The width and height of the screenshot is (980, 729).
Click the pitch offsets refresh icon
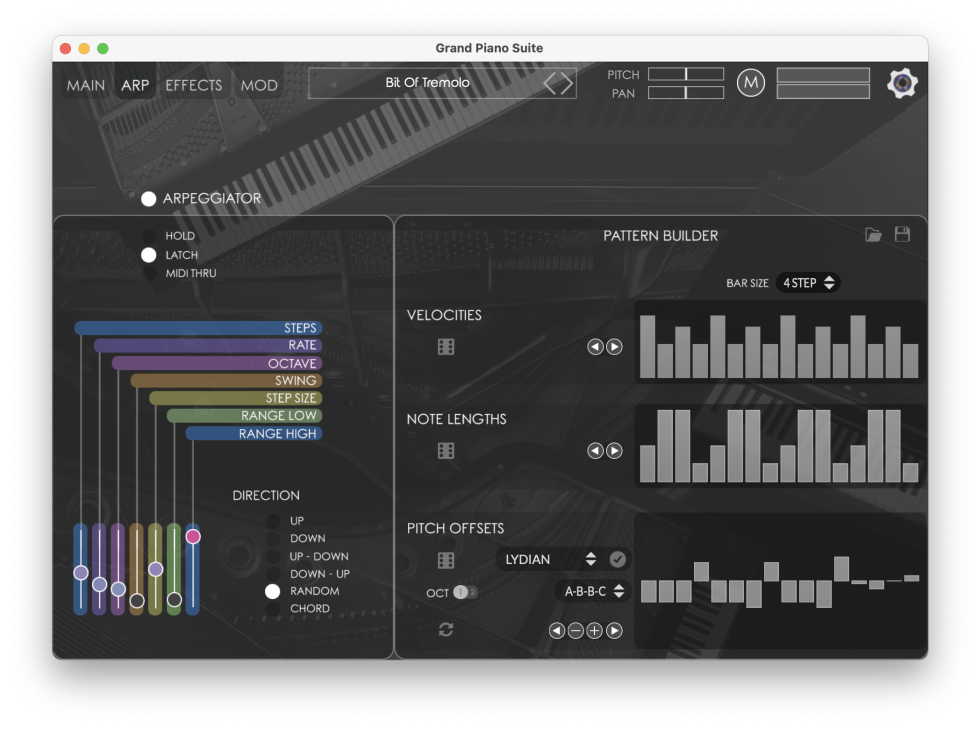click(x=446, y=629)
